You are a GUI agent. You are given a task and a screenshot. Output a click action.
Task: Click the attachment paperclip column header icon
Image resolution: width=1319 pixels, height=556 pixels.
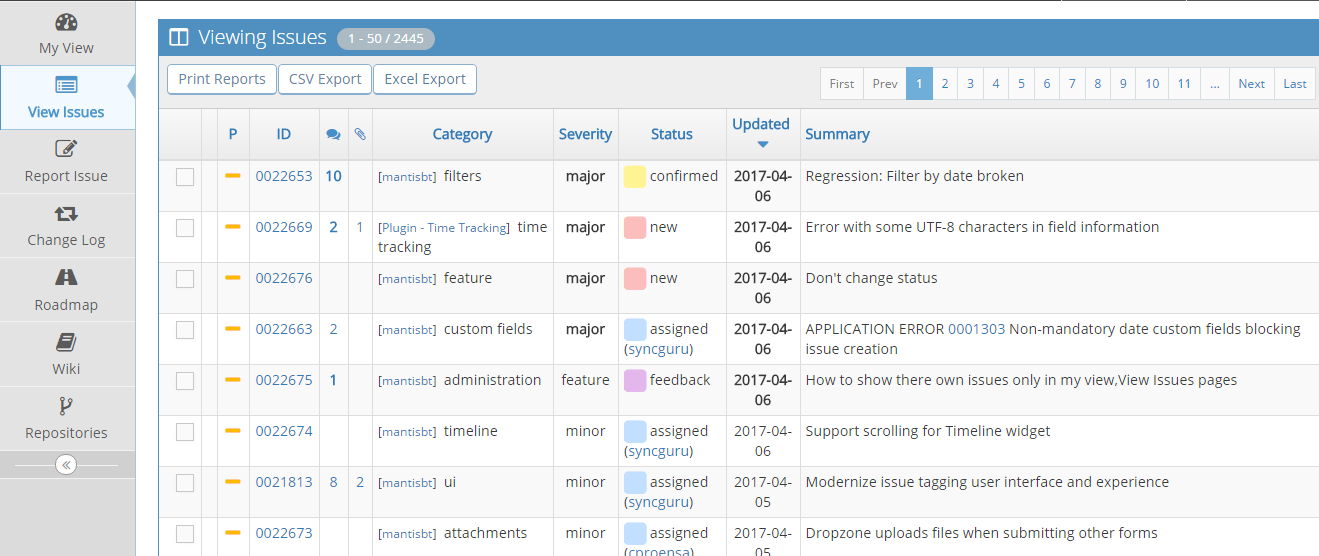(360, 134)
